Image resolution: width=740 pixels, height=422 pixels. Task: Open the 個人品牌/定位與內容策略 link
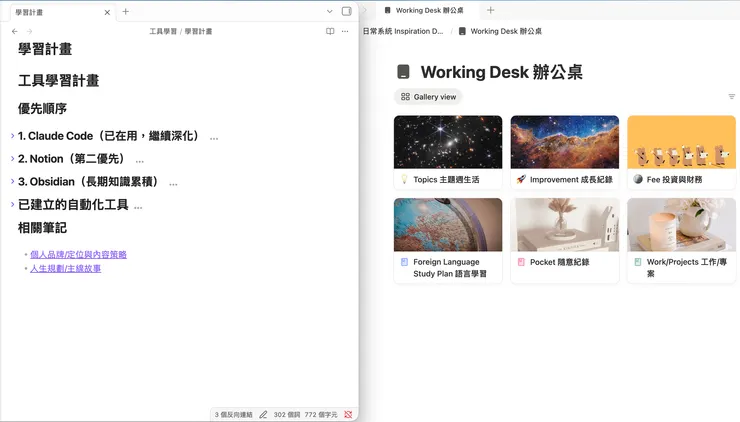point(78,254)
